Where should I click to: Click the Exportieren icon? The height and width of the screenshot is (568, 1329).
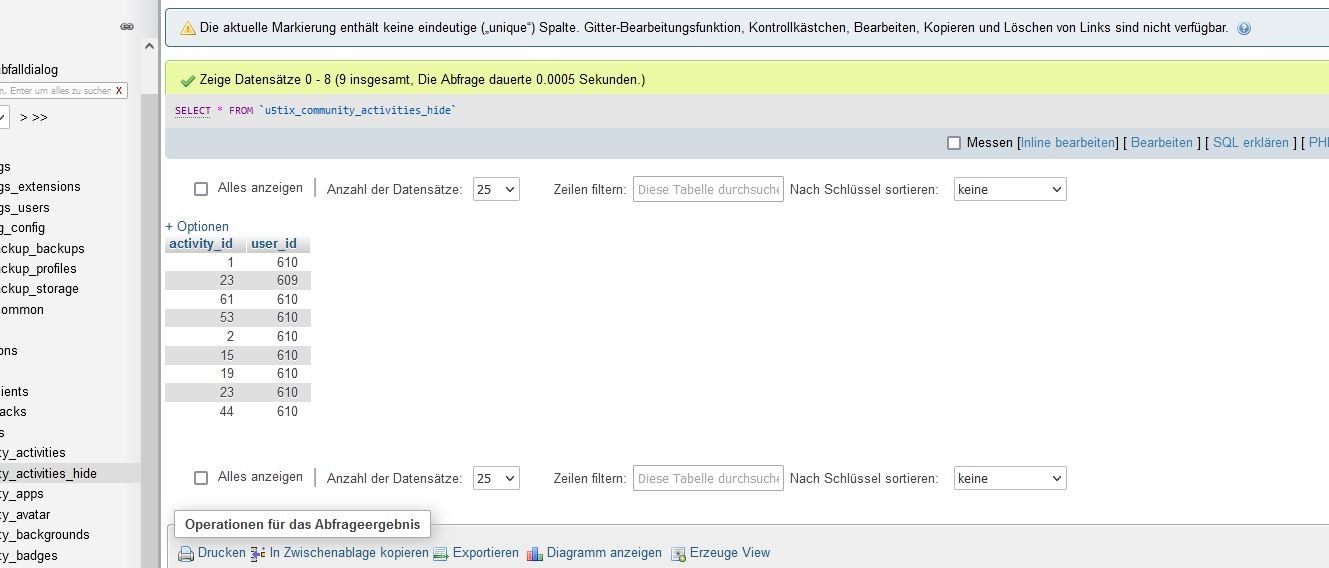tap(441, 554)
